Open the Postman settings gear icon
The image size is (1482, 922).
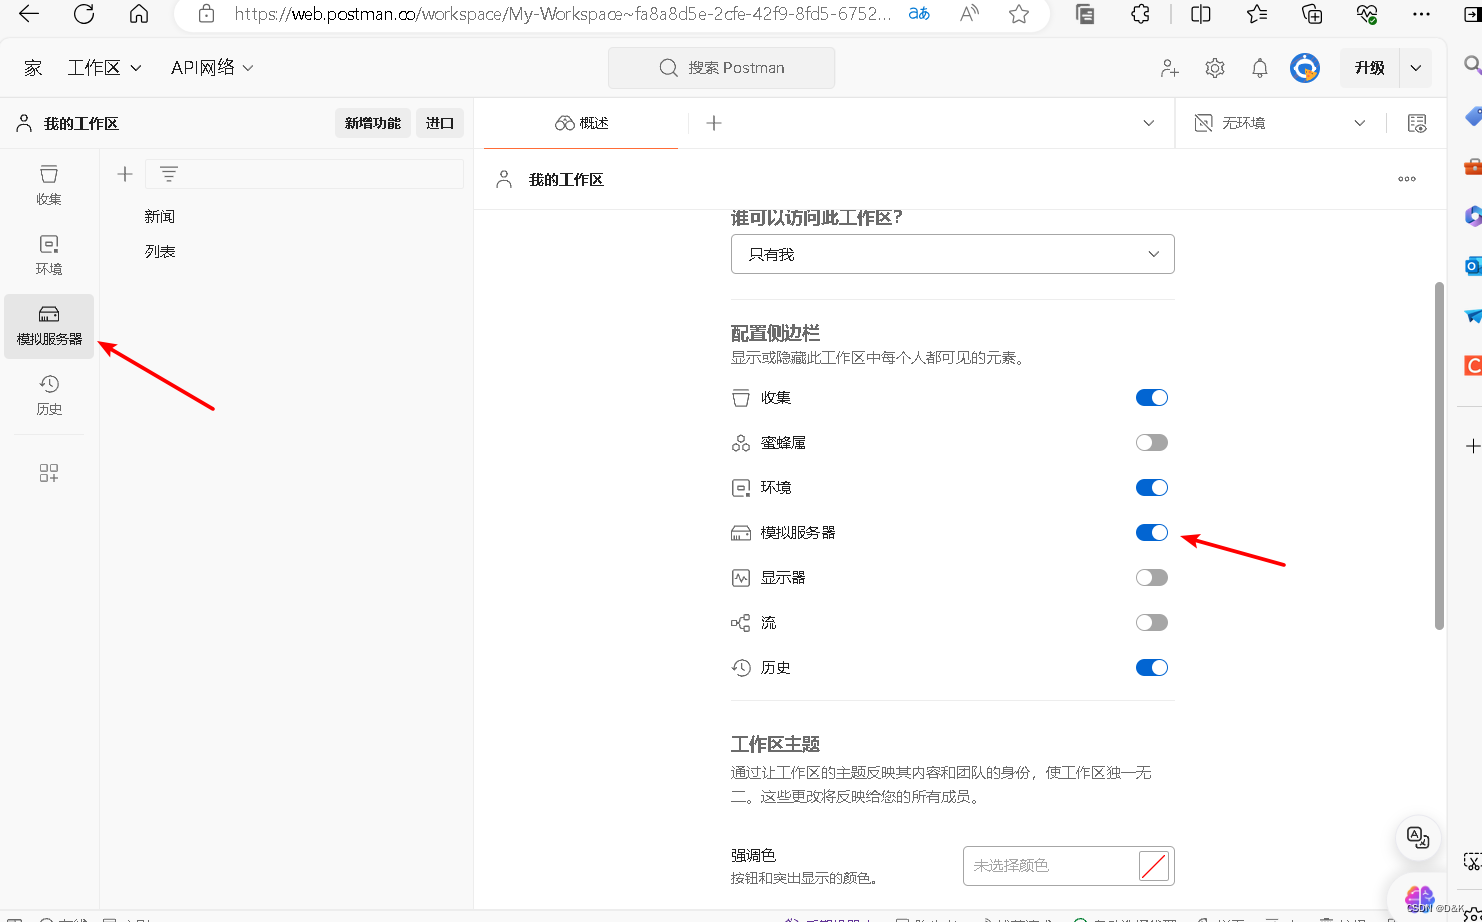1215,68
